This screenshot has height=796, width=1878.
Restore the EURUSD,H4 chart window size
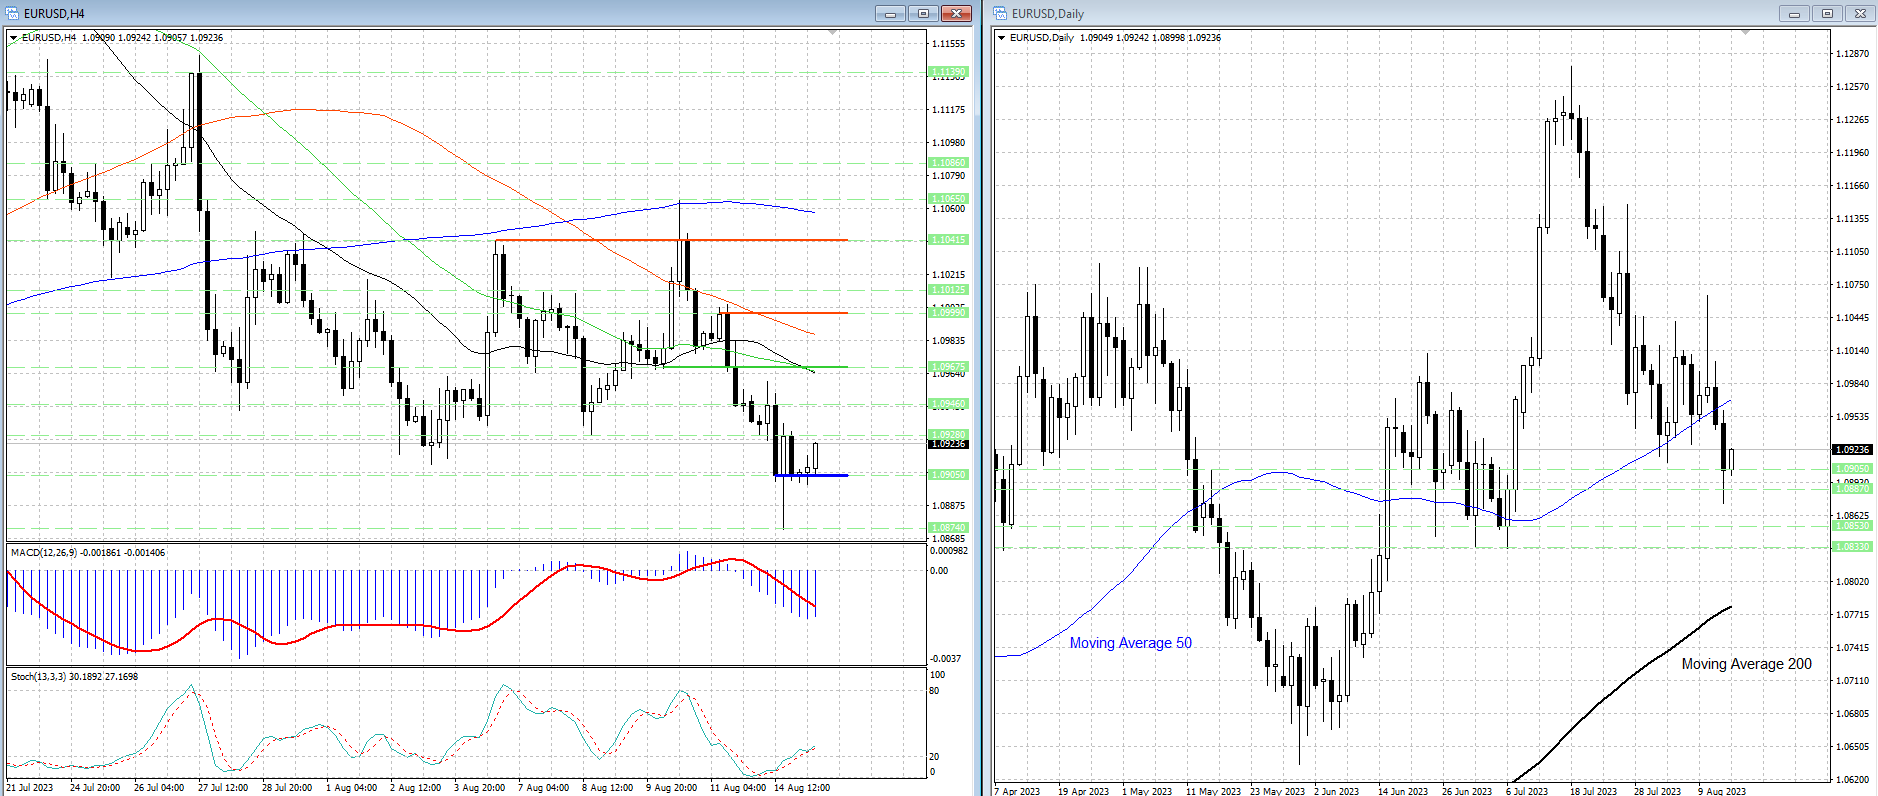tap(923, 13)
